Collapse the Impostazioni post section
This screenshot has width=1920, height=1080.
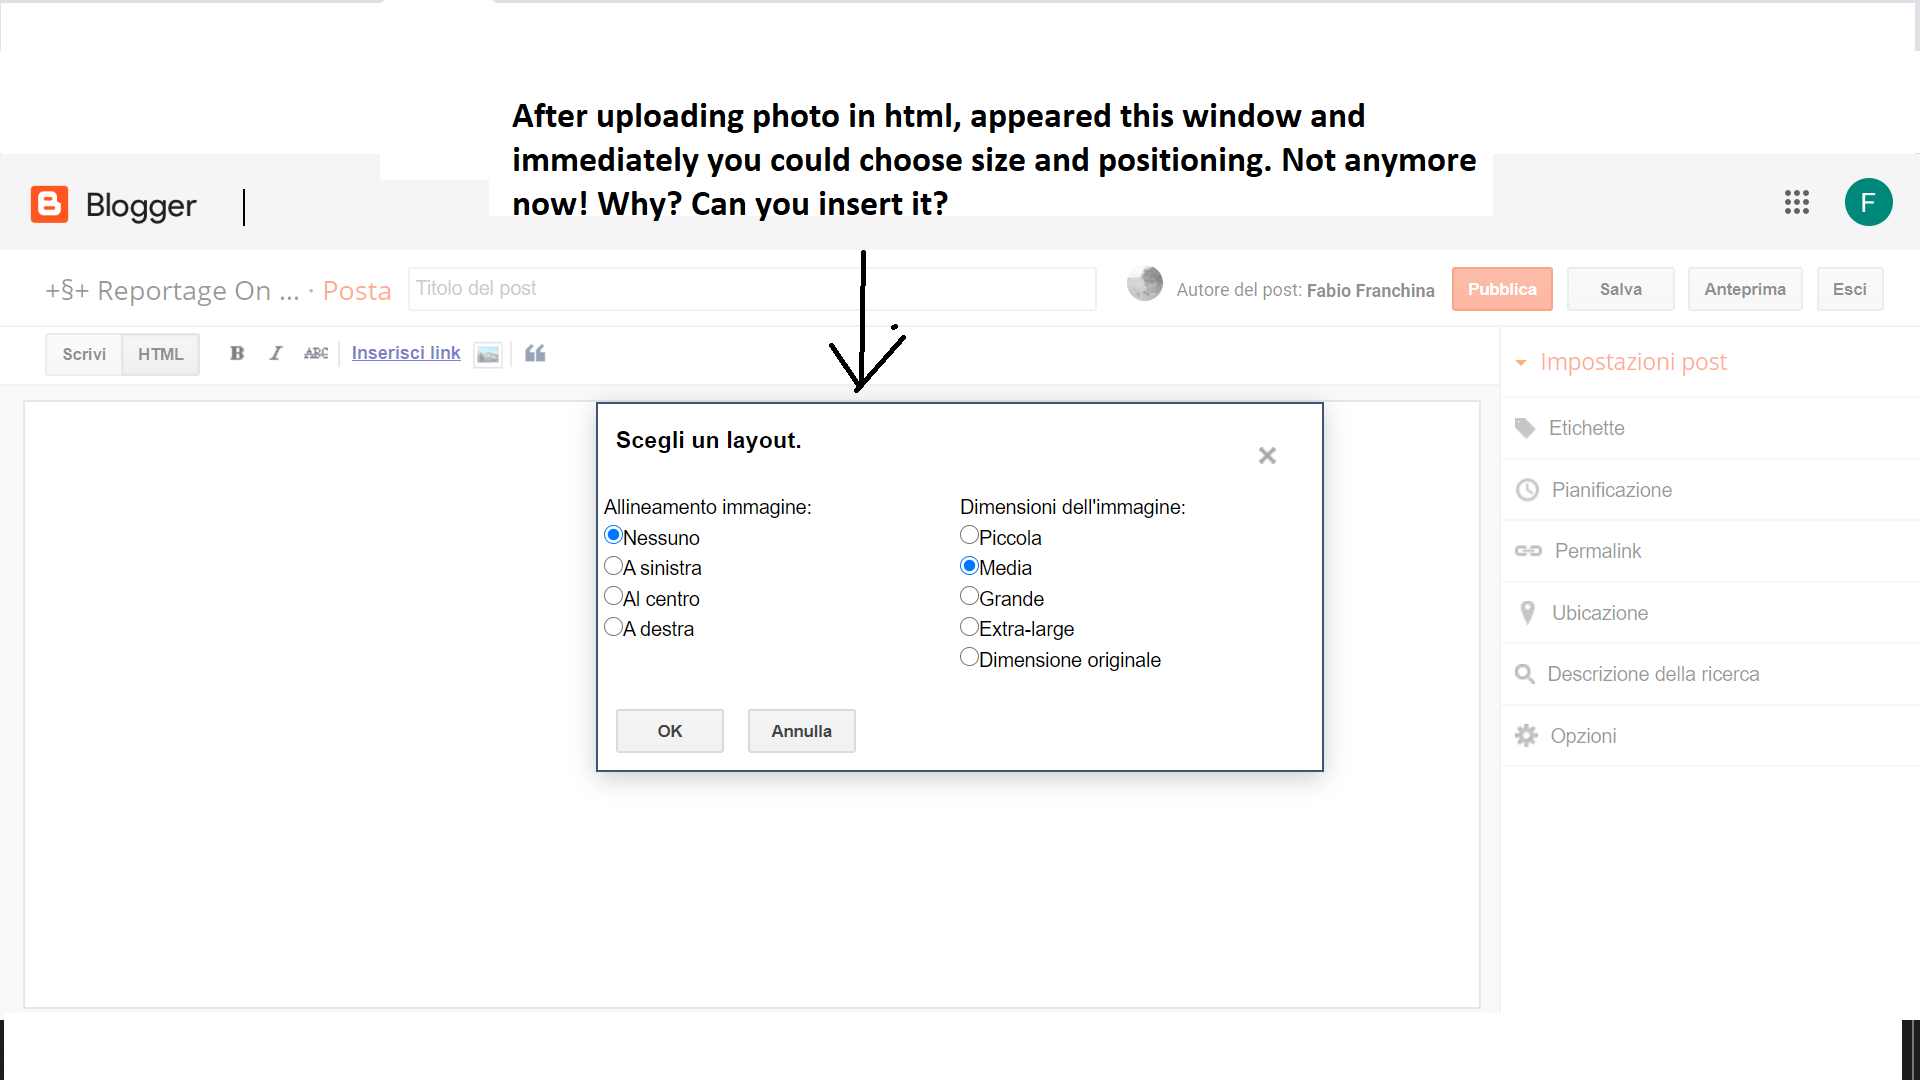1633,362
